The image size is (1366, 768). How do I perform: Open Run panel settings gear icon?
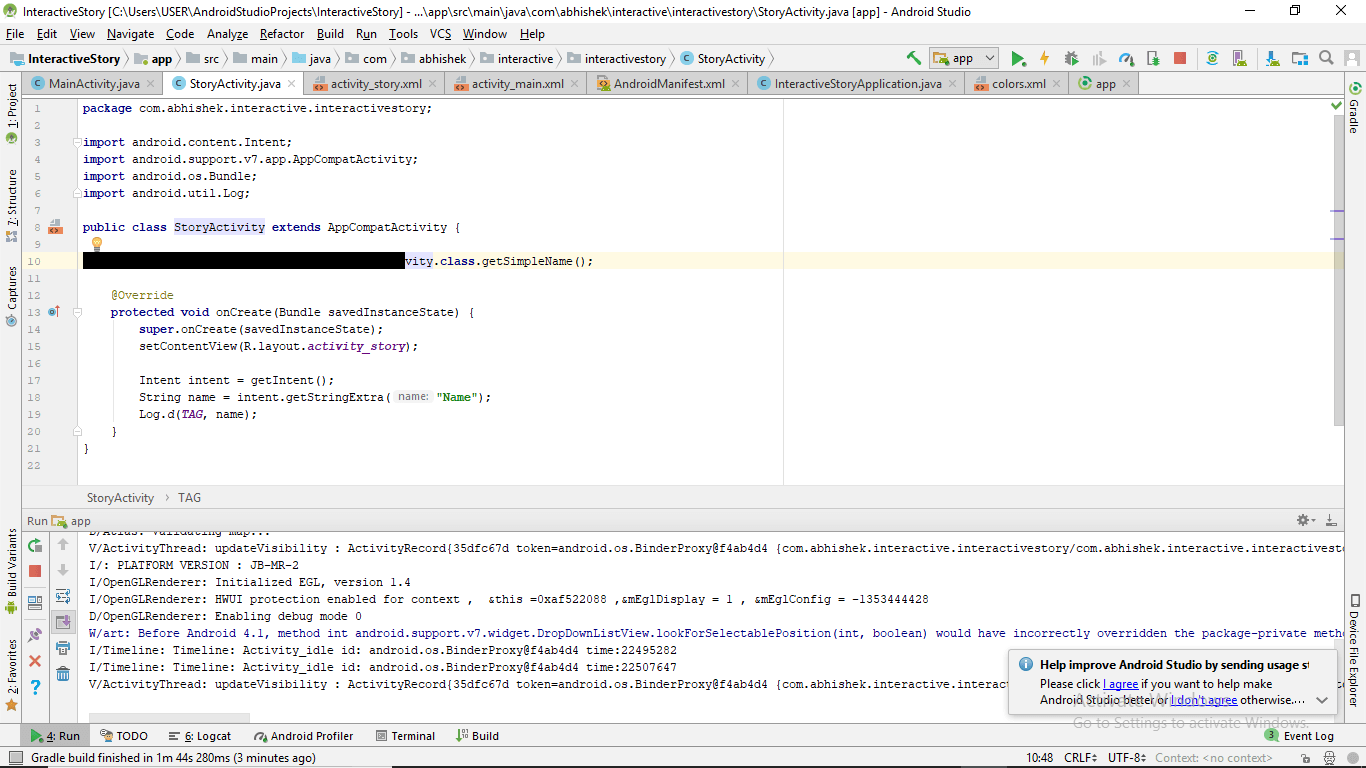tap(1304, 520)
